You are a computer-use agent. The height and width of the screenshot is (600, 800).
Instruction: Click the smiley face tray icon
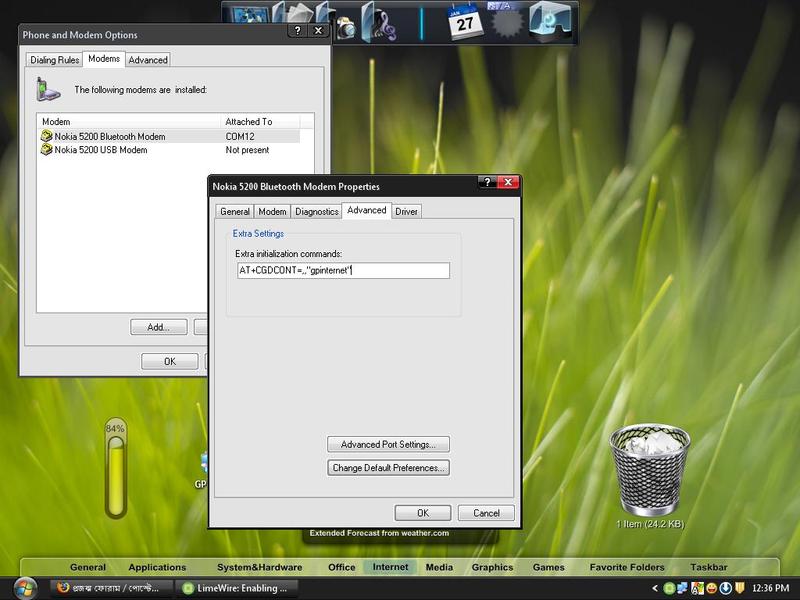[711, 588]
